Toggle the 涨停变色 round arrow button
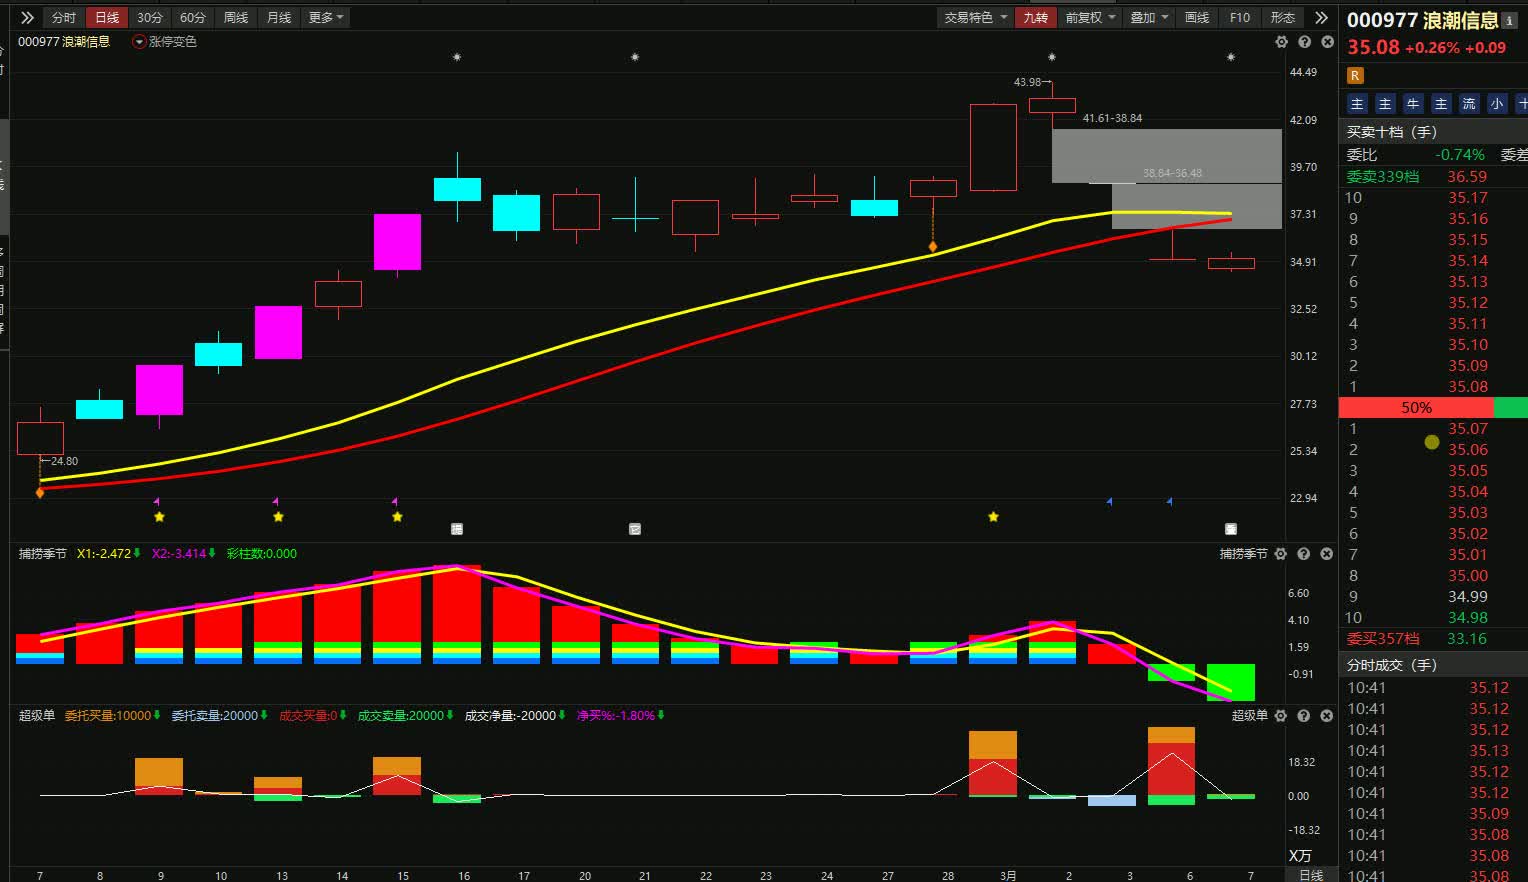The width and height of the screenshot is (1528, 882). (139, 42)
